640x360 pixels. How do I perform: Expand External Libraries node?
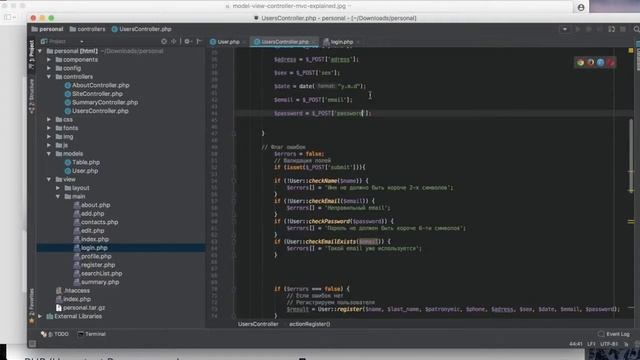[x=40, y=316]
